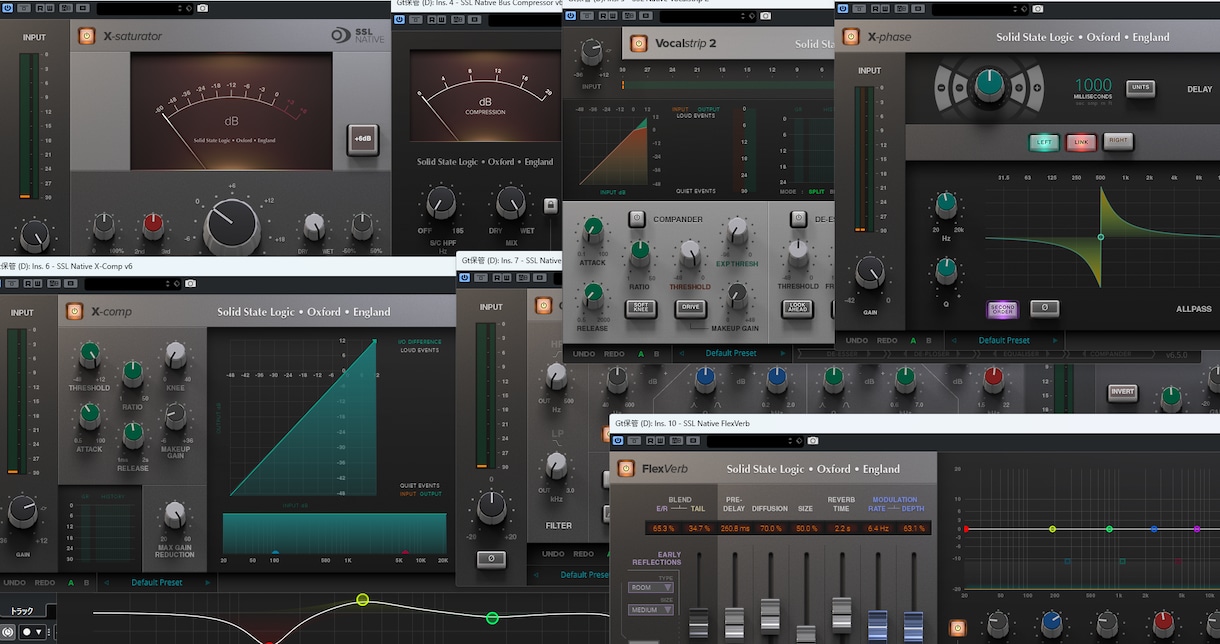Toggle the FlexVerb plugin power icon
Image resolution: width=1220 pixels, height=644 pixels.
[x=626, y=468]
